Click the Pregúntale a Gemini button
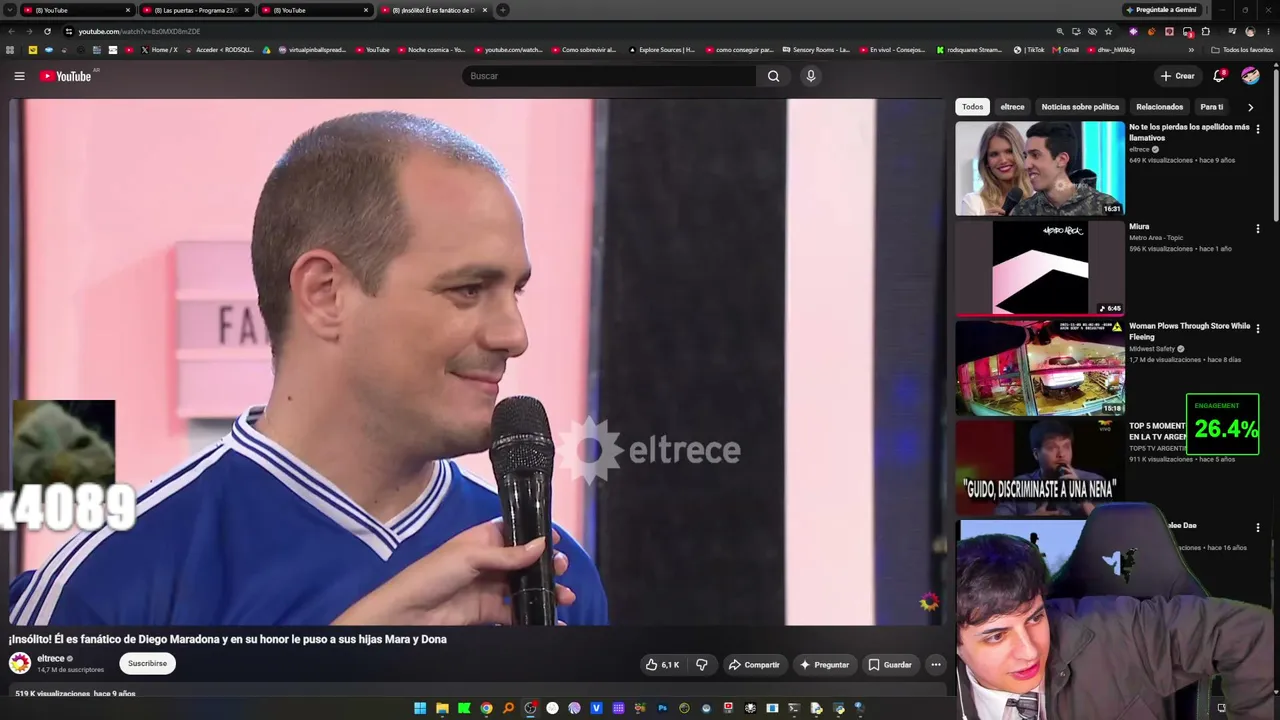The height and width of the screenshot is (720, 1280). click(x=1160, y=10)
